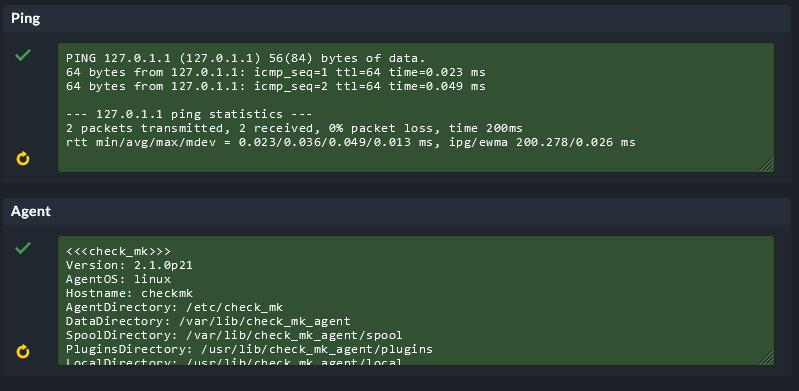Click the 'Hostname: checkmk' line
The width and height of the screenshot is (799, 391).
(x=129, y=293)
